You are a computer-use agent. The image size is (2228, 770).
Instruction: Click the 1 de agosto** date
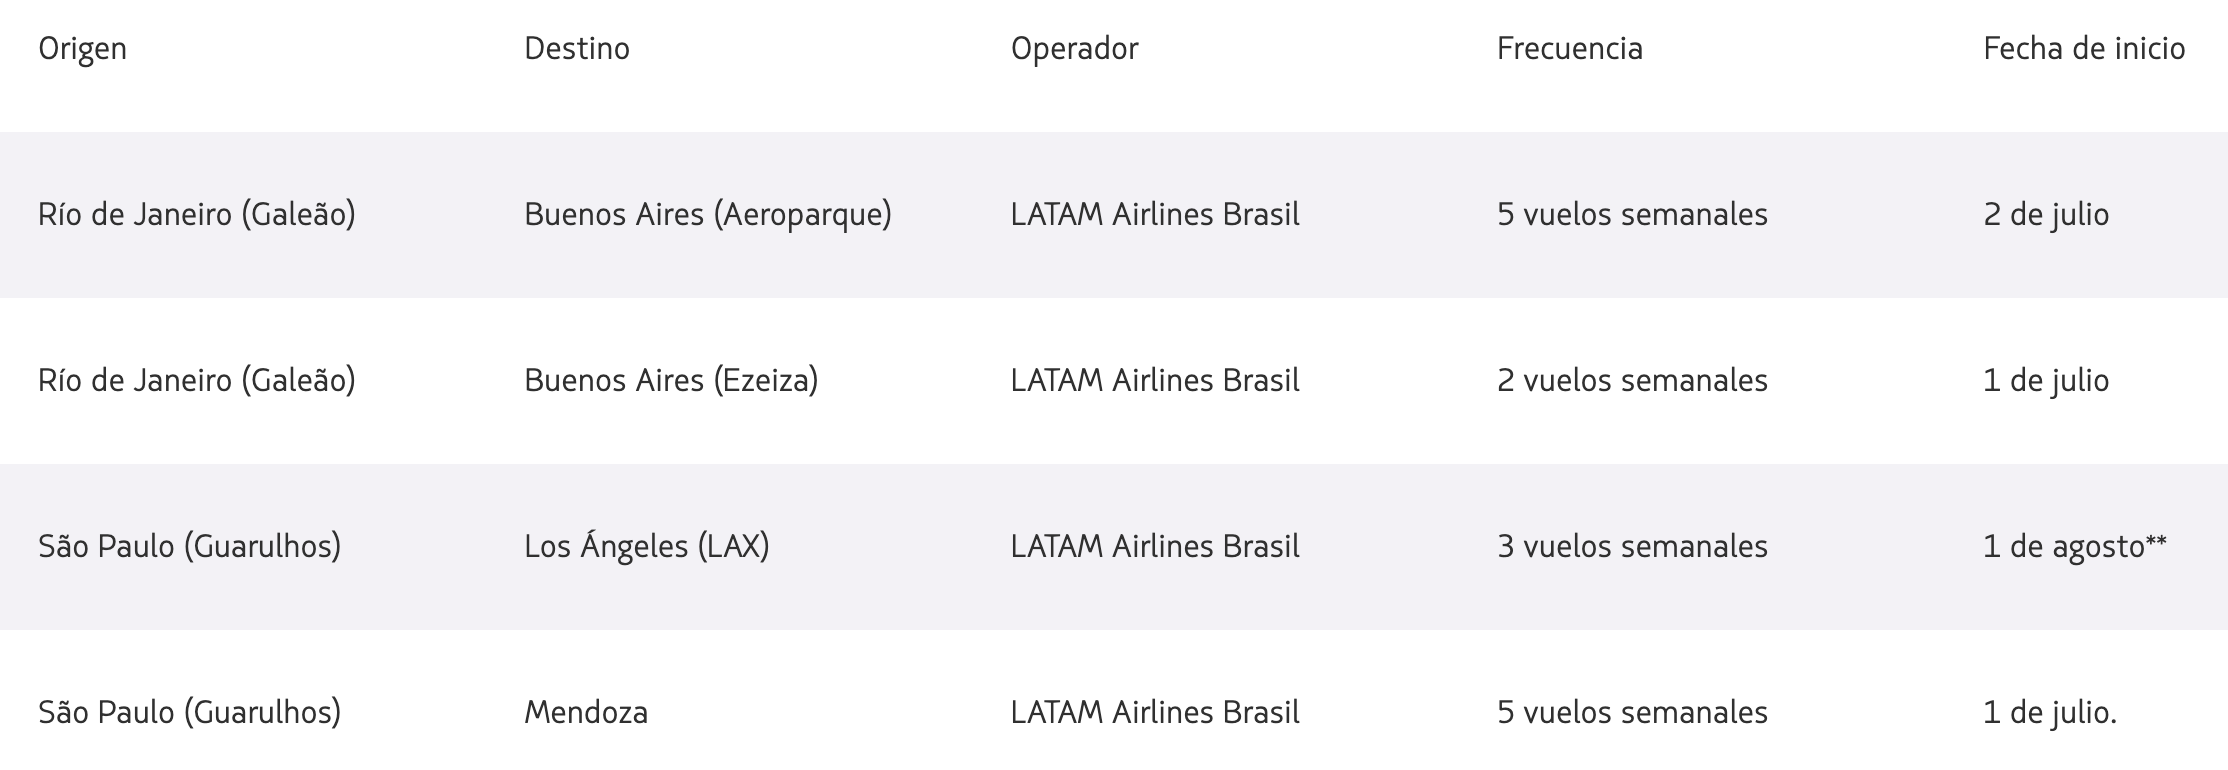pyautogui.click(x=2075, y=547)
